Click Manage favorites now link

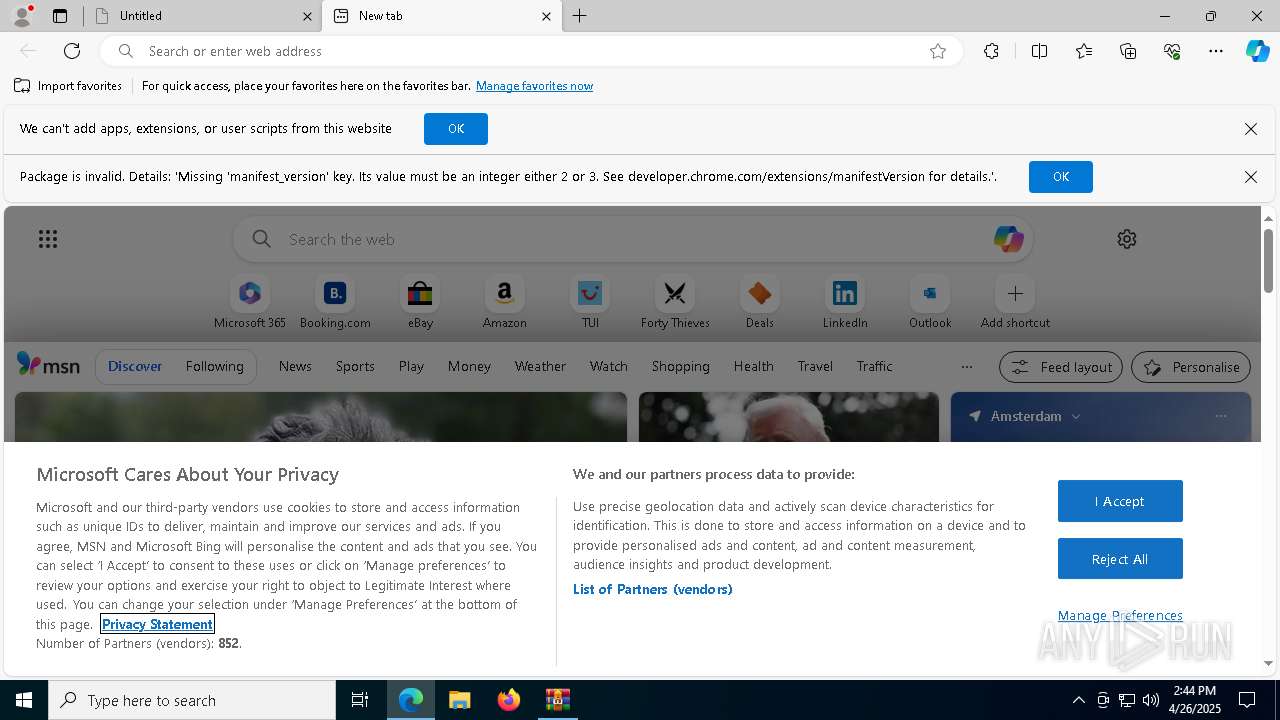pyautogui.click(x=534, y=86)
